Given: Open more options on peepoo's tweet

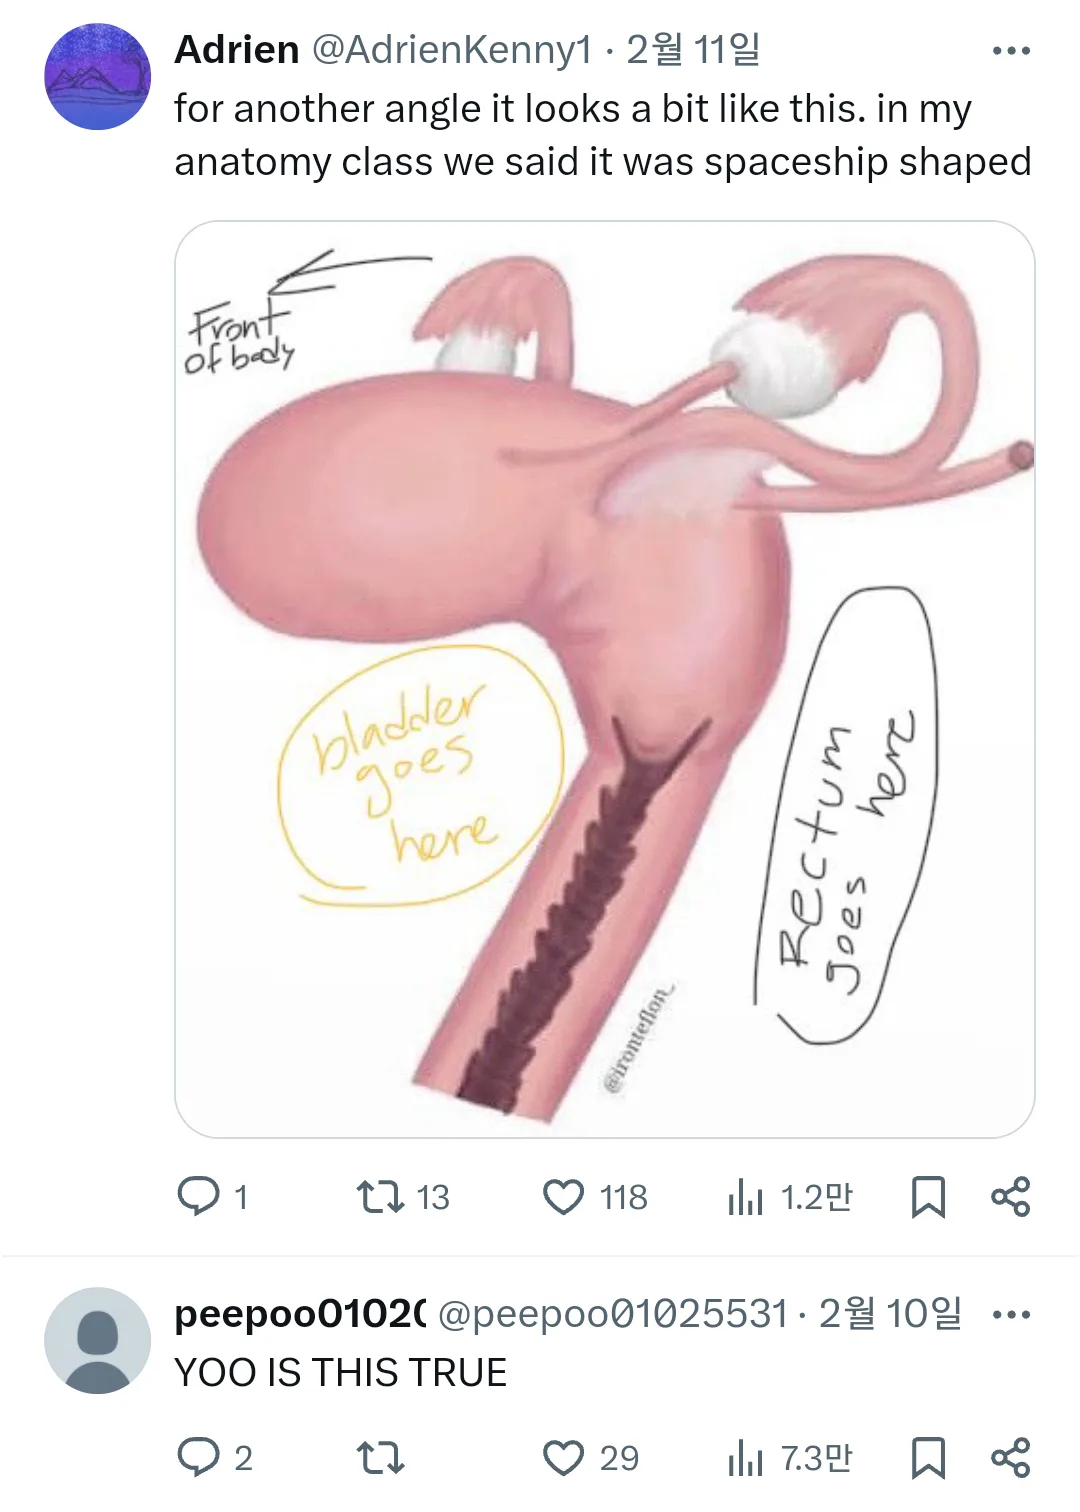Looking at the screenshot, I should click(1010, 1314).
